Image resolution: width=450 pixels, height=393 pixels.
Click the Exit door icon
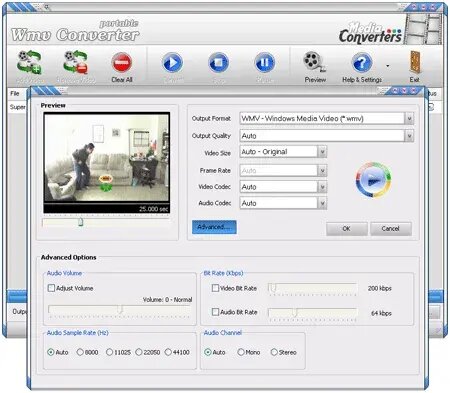pyautogui.click(x=415, y=62)
